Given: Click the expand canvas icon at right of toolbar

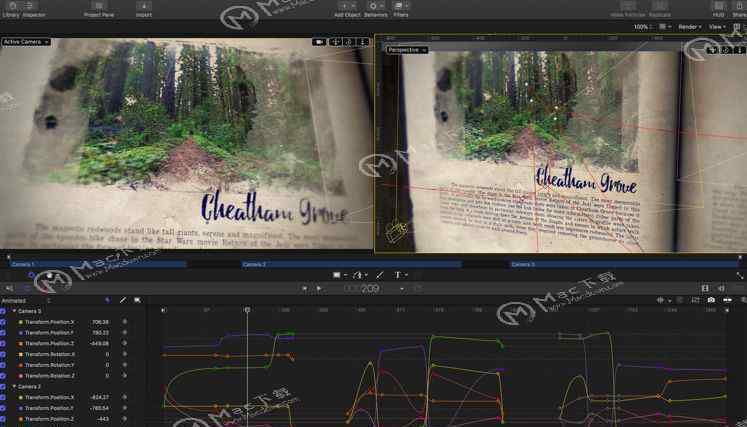Looking at the screenshot, I should [x=740, y=275].
